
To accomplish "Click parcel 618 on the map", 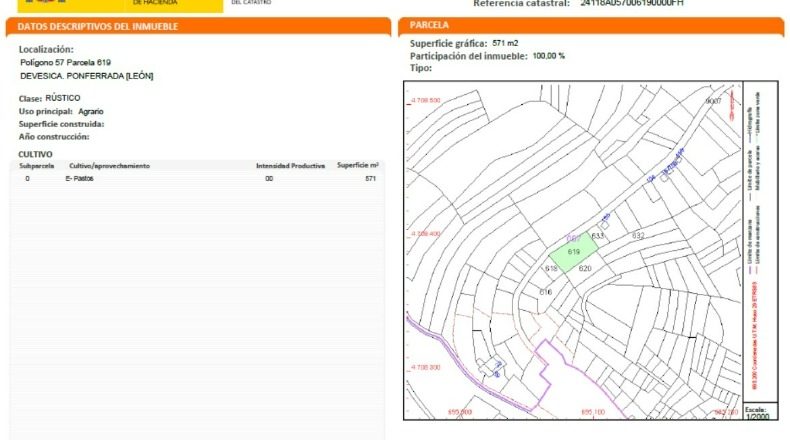I will pyautogui.click(x=551, y=269).
